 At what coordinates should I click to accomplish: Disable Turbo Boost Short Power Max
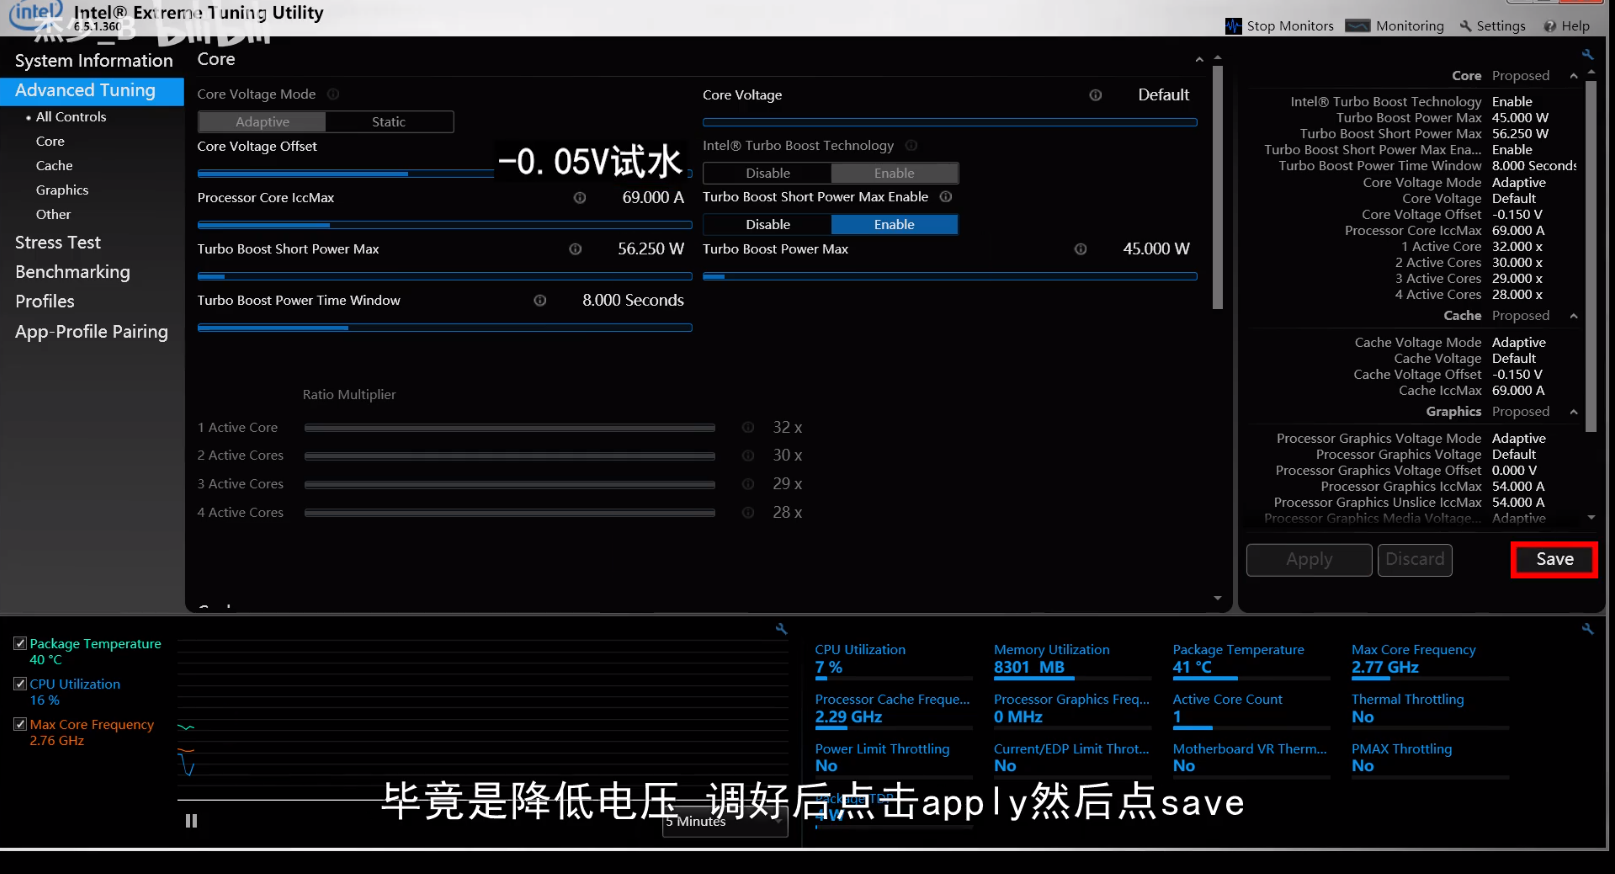click(768, 225)
